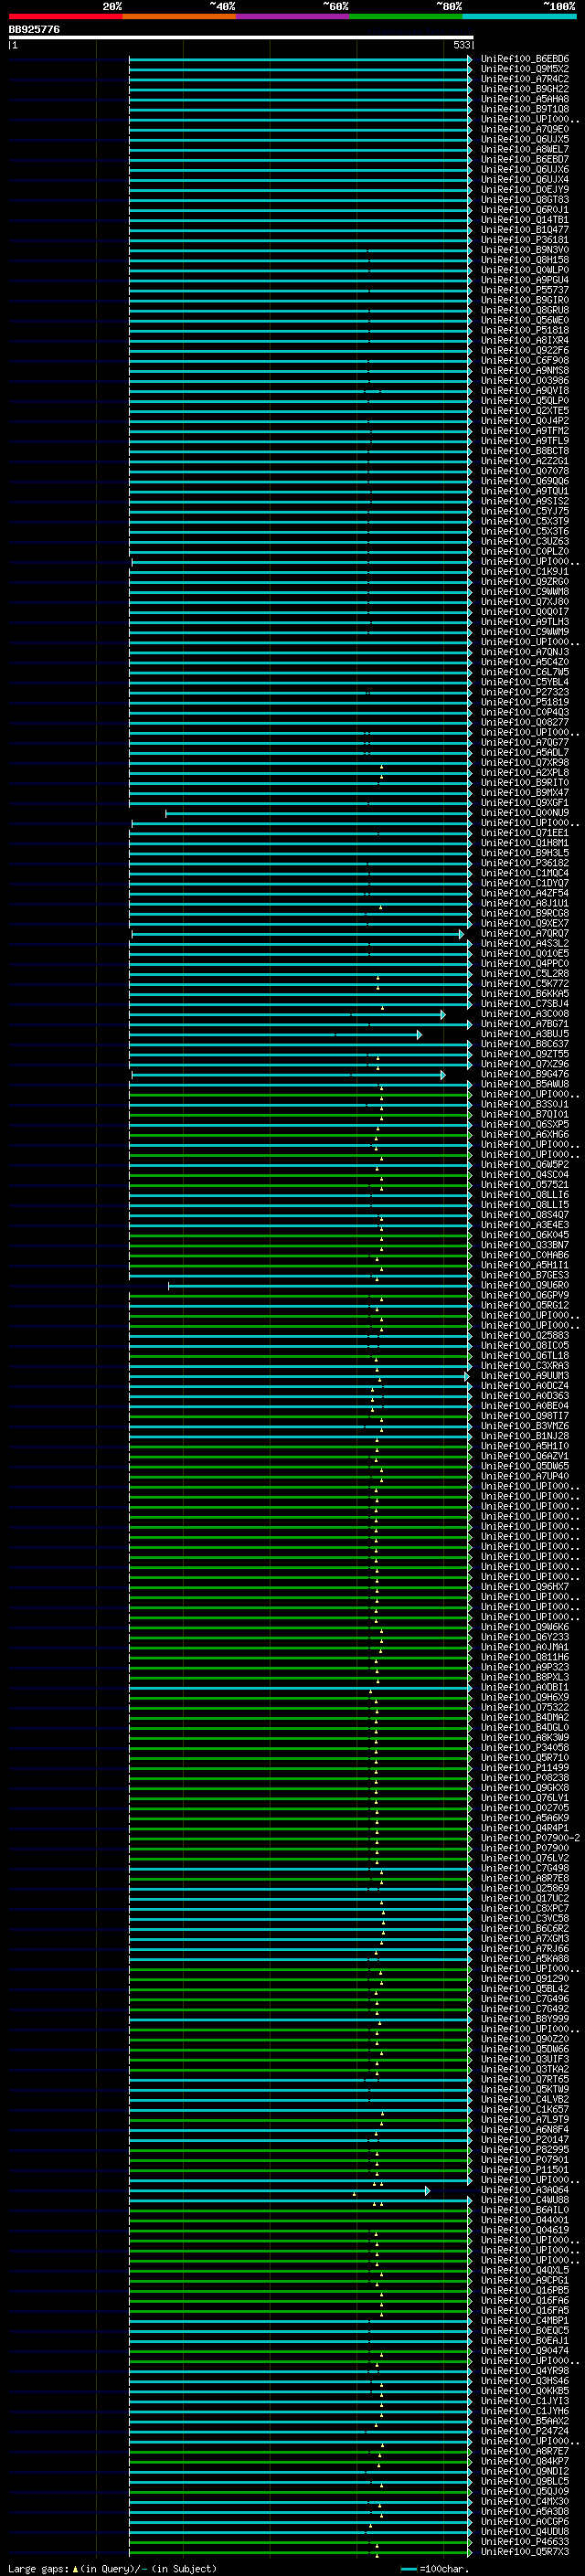Screen dimensions: 585x2576
Task: Click the alignment bar for UniRef100_A7QRQ7
Action: pyautogui.click(x=297, y=934)
